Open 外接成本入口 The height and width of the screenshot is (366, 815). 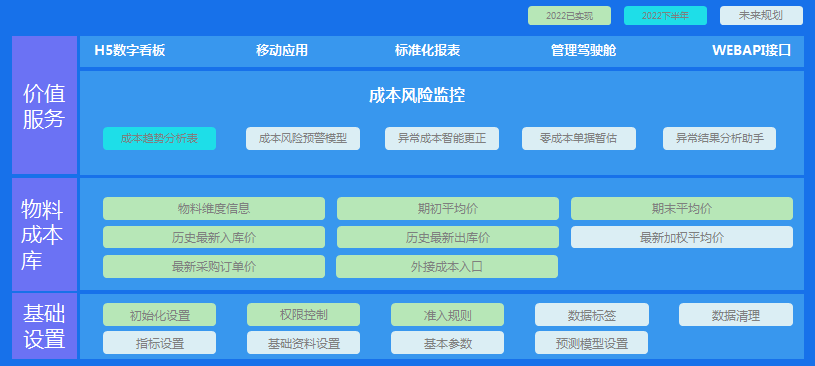click(x=447, y=267)
